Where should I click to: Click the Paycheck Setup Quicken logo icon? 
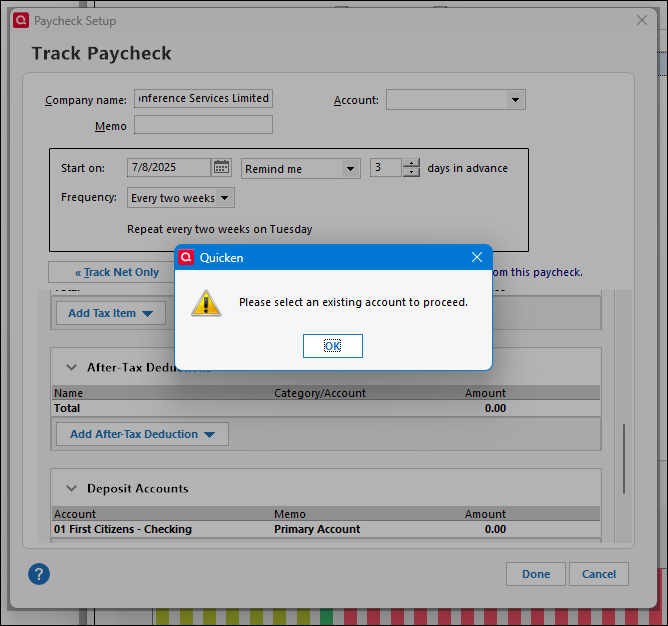(x=21, y=20)
